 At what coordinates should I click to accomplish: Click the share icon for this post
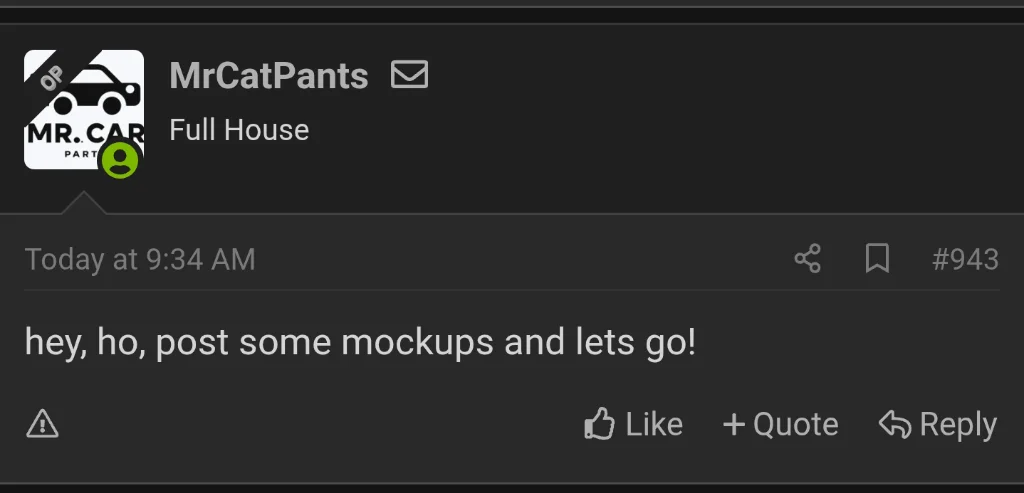click(x=807, y=259)
